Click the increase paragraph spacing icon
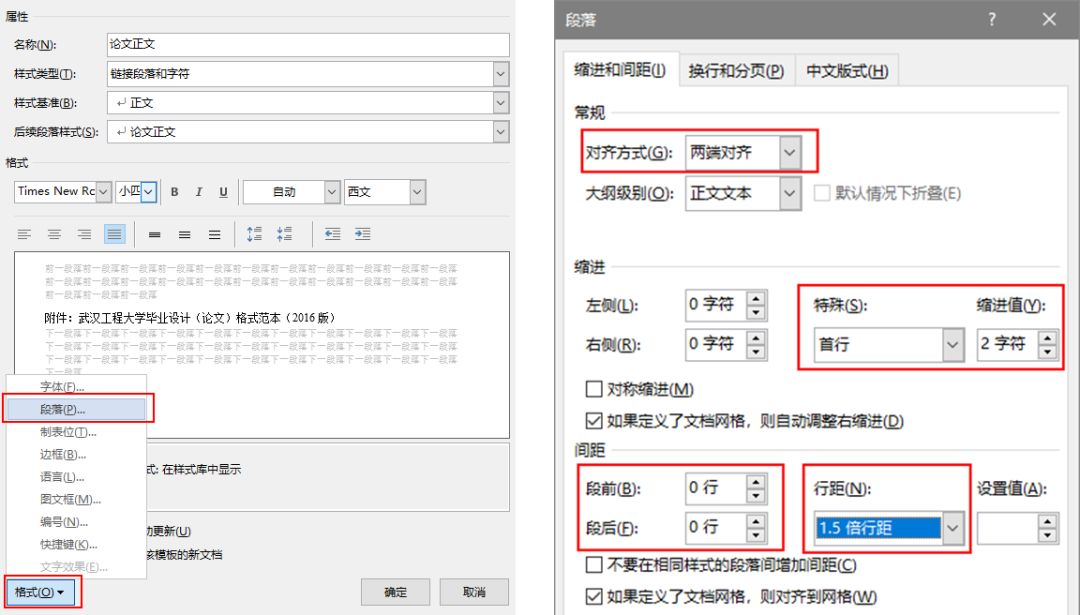Screen dimensions: 1080x615 [x=253, y=232]
